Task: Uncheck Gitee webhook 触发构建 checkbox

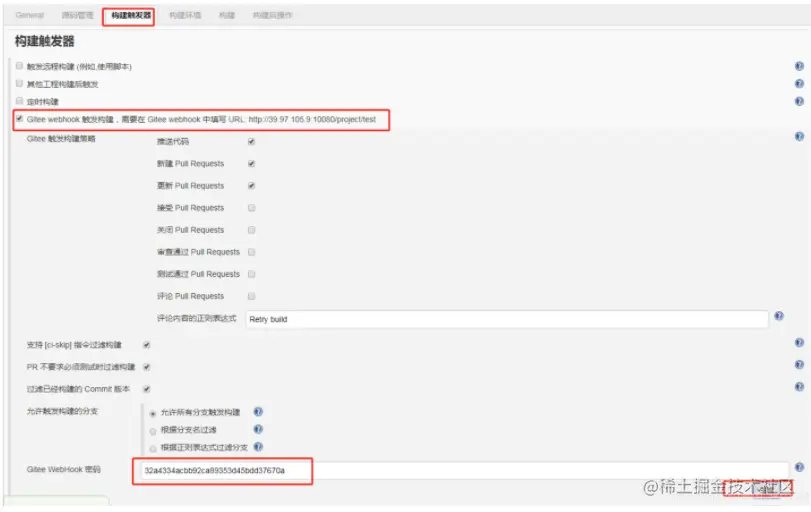Action: pyautogui.click(x=19, y=118)
